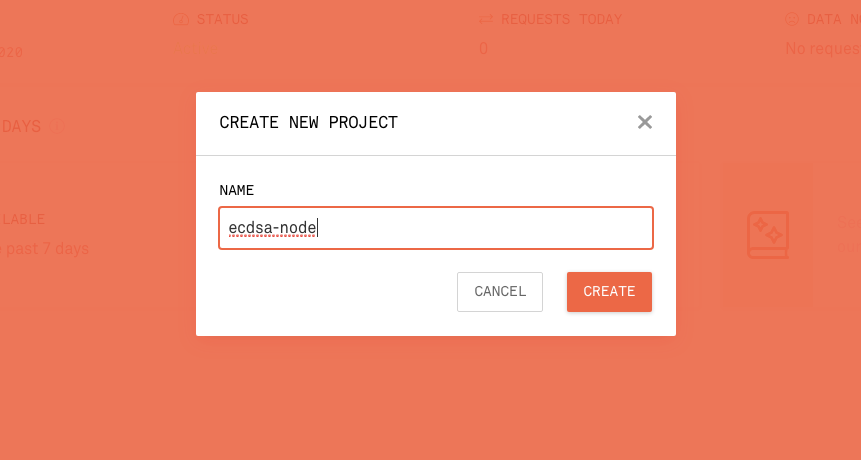
Task: Click the arrows icon beside REQUESTS TODAY
Action: [485, 20]
